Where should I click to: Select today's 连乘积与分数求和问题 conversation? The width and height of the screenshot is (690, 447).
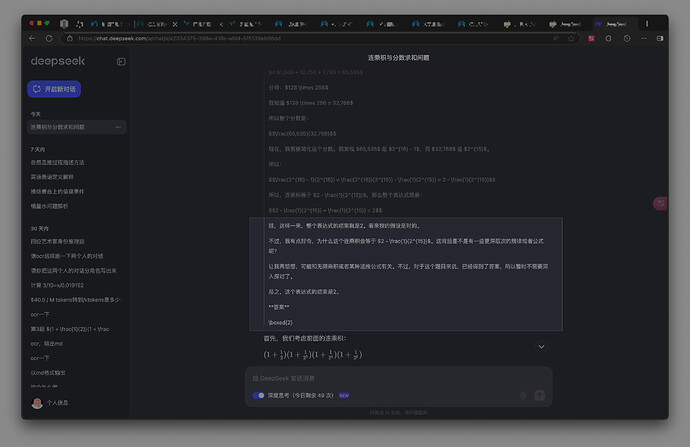coord(76,127)
